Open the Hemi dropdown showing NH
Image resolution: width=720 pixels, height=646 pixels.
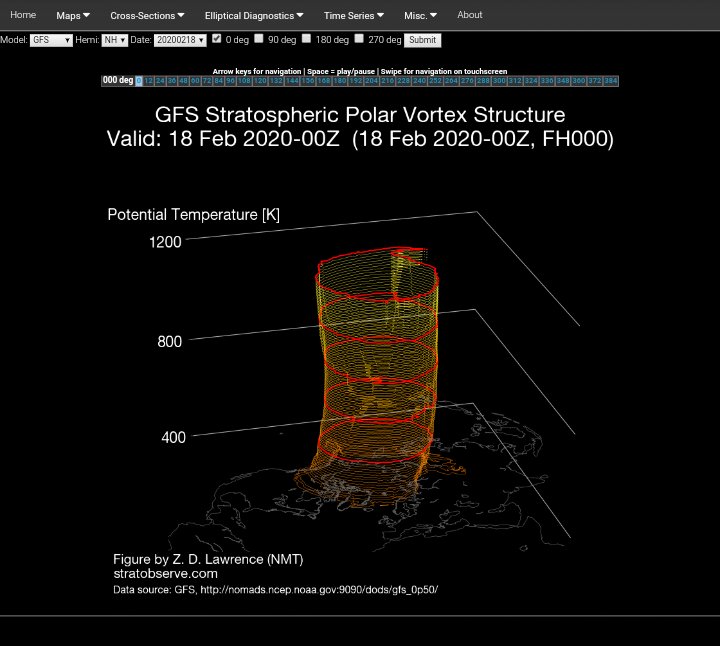click(115, 40)
